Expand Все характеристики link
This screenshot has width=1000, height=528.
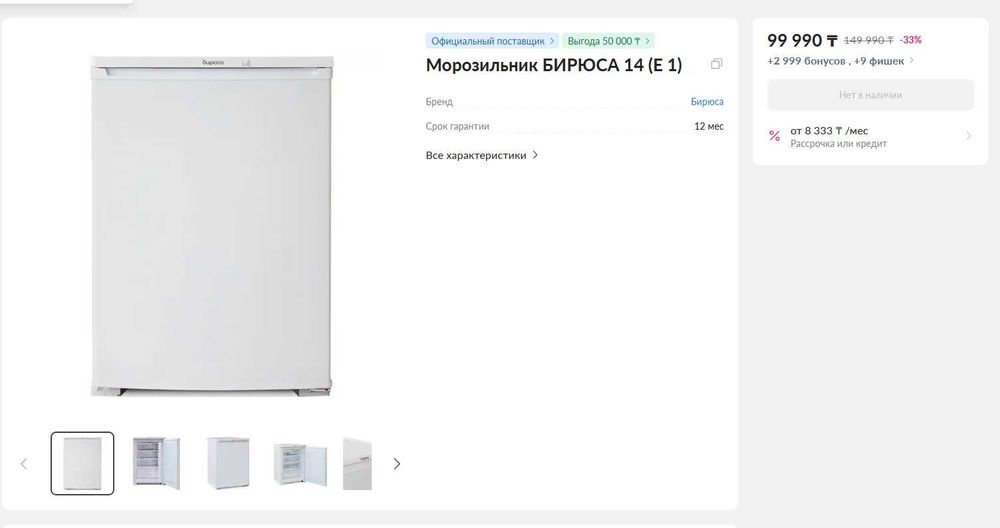[x=482, y=155]
